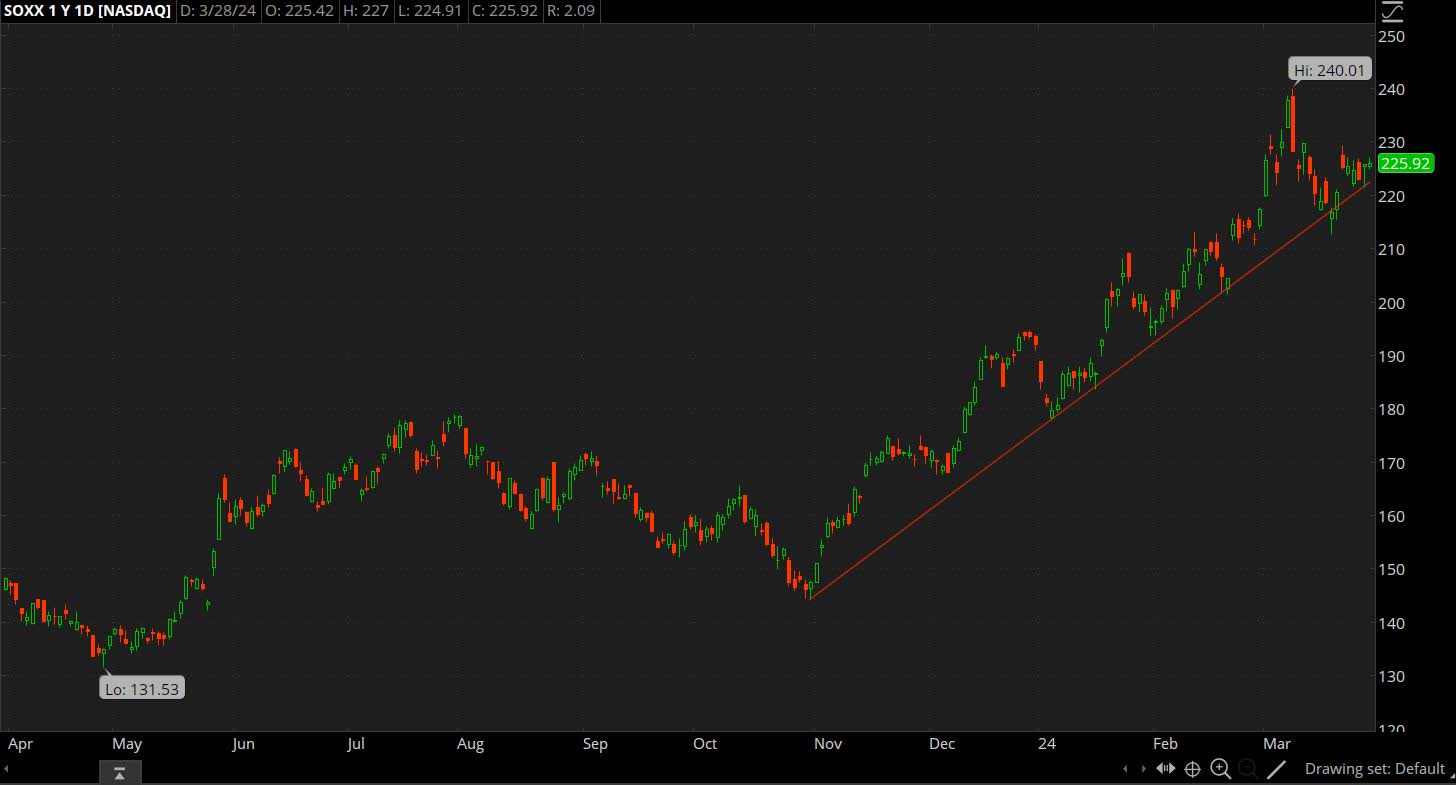Click the 130 price axis label
1456x785 pixels.
click(1392, 677)
